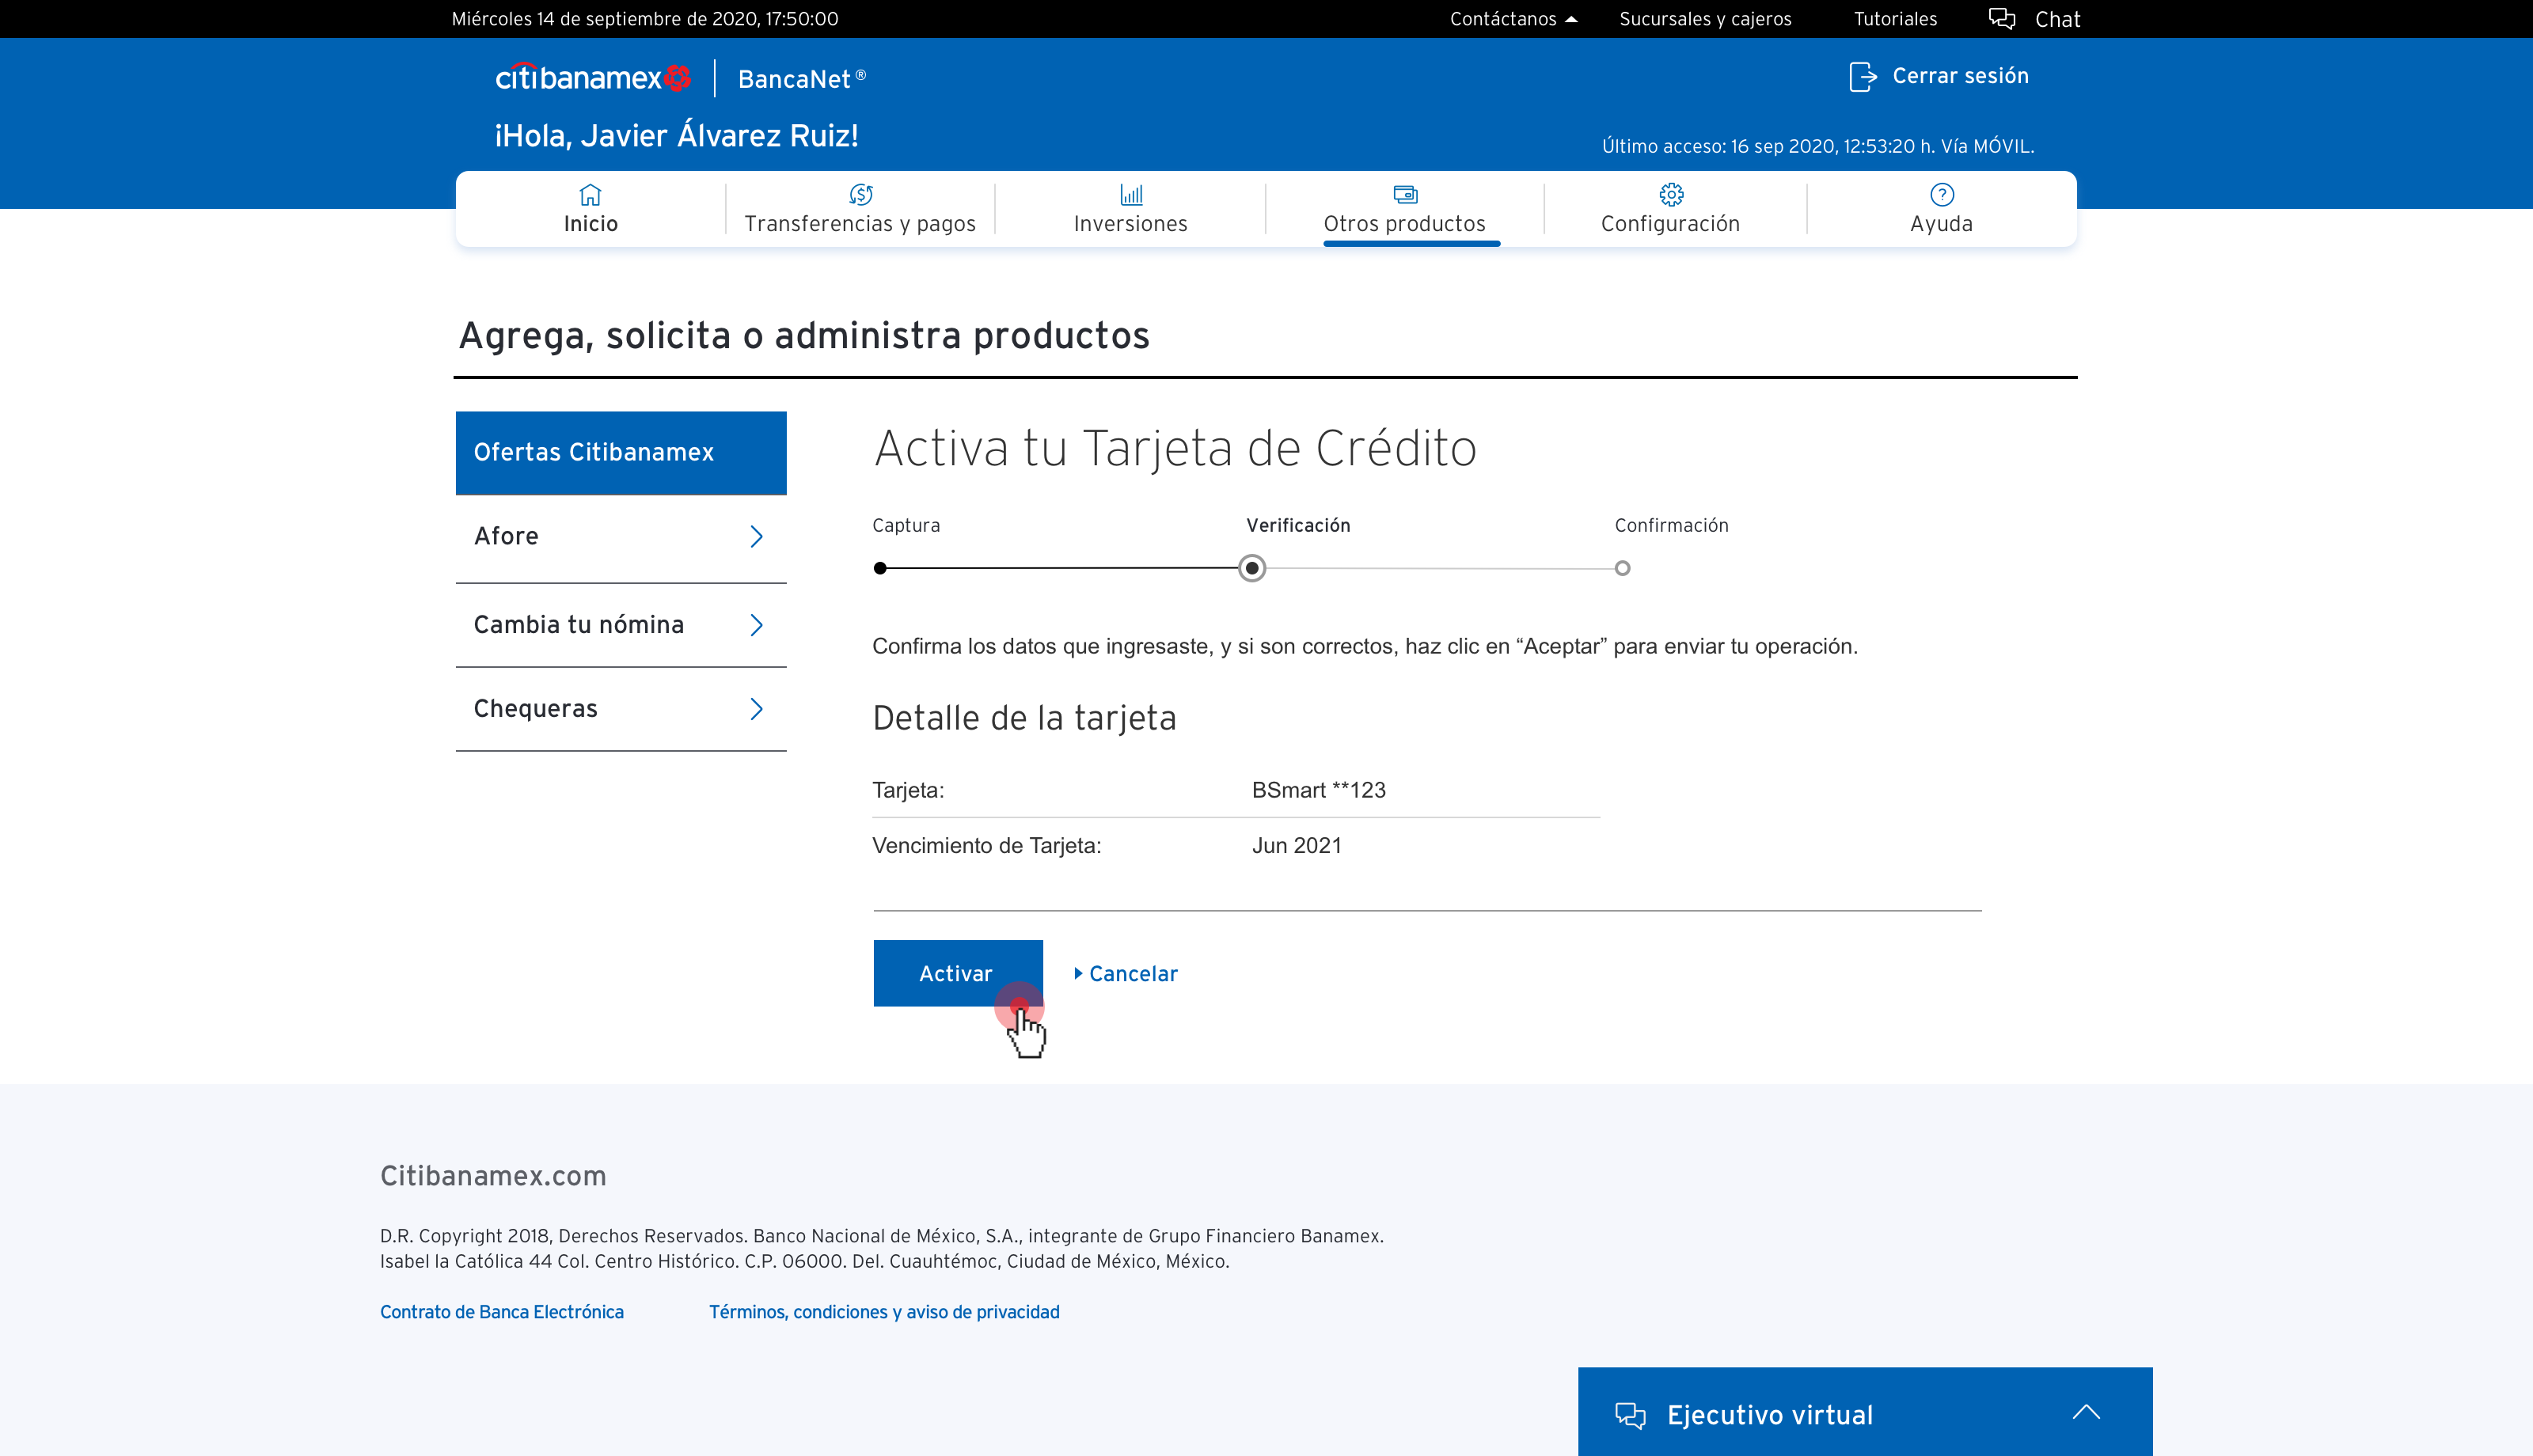Switch to the Inversiones tab
Viewport: 2533px width, 1456px height.
(x=1131, y=209)
